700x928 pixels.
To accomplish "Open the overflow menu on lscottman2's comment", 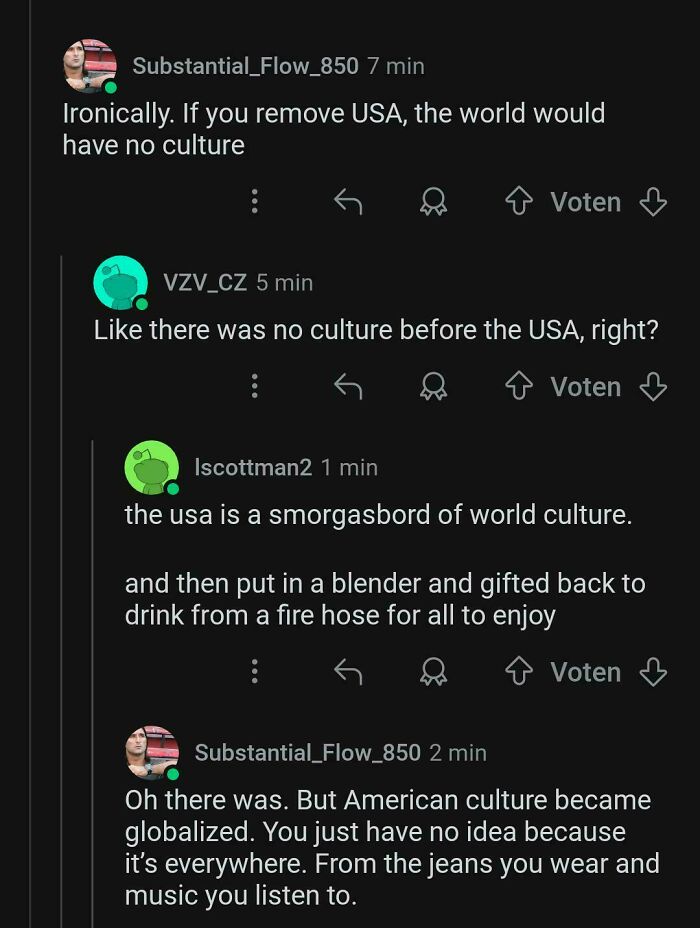I will (x=255, y=672).
